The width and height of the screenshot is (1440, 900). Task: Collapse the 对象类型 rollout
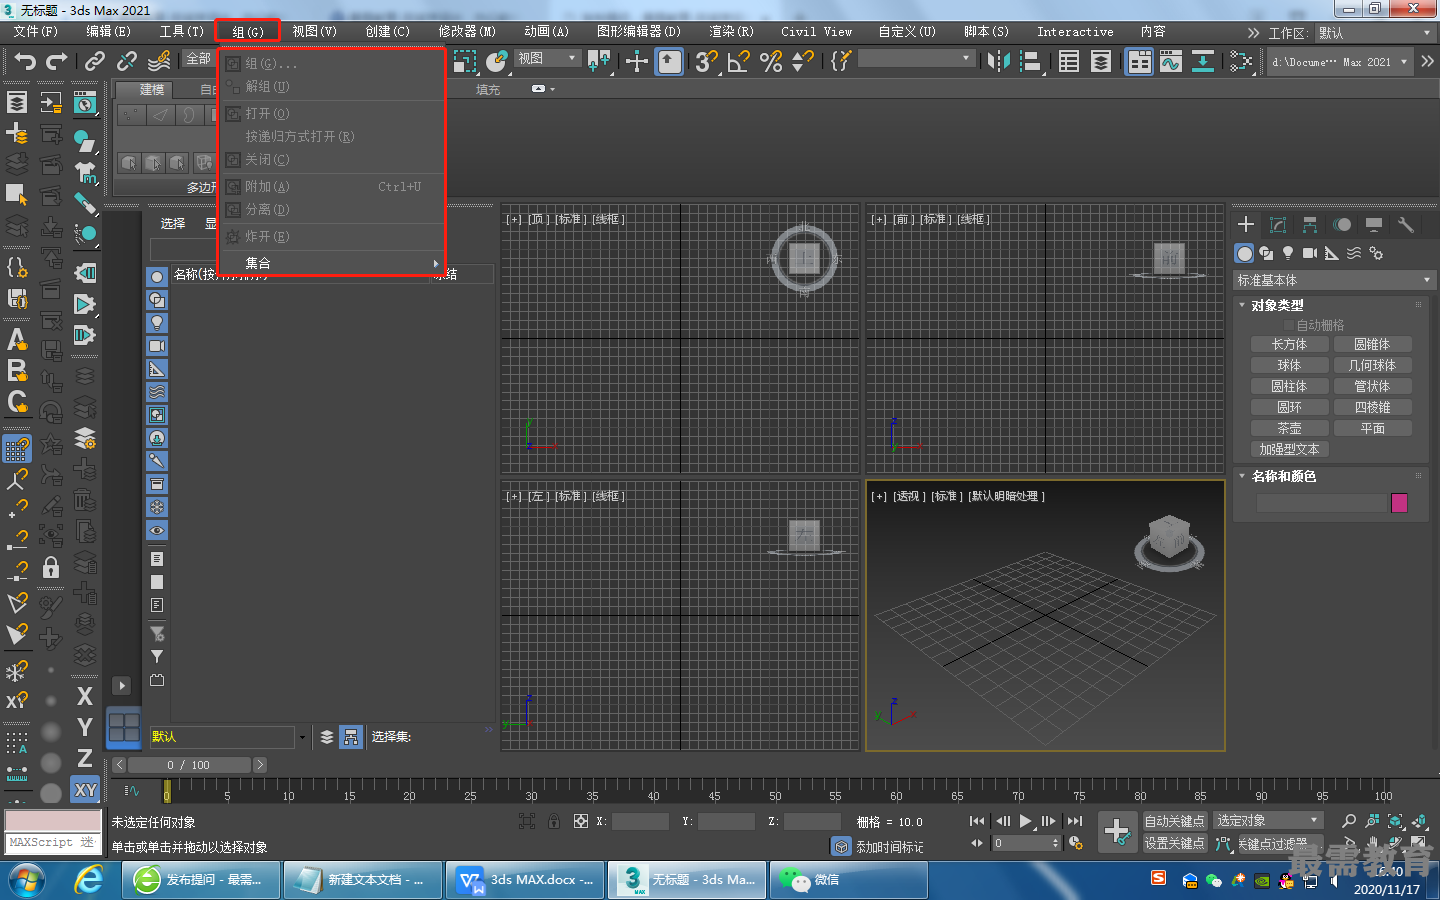(x=1277, y=305)
